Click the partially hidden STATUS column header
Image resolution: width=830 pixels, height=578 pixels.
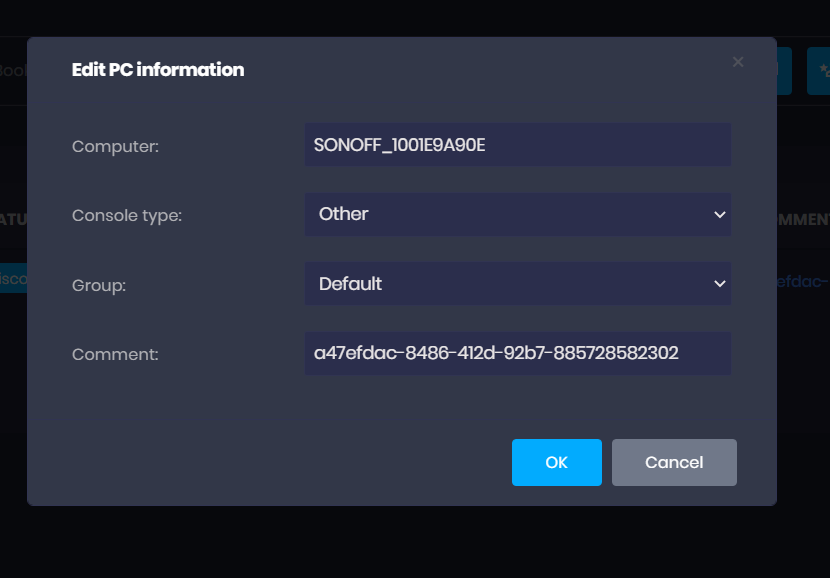click(12, 219)
